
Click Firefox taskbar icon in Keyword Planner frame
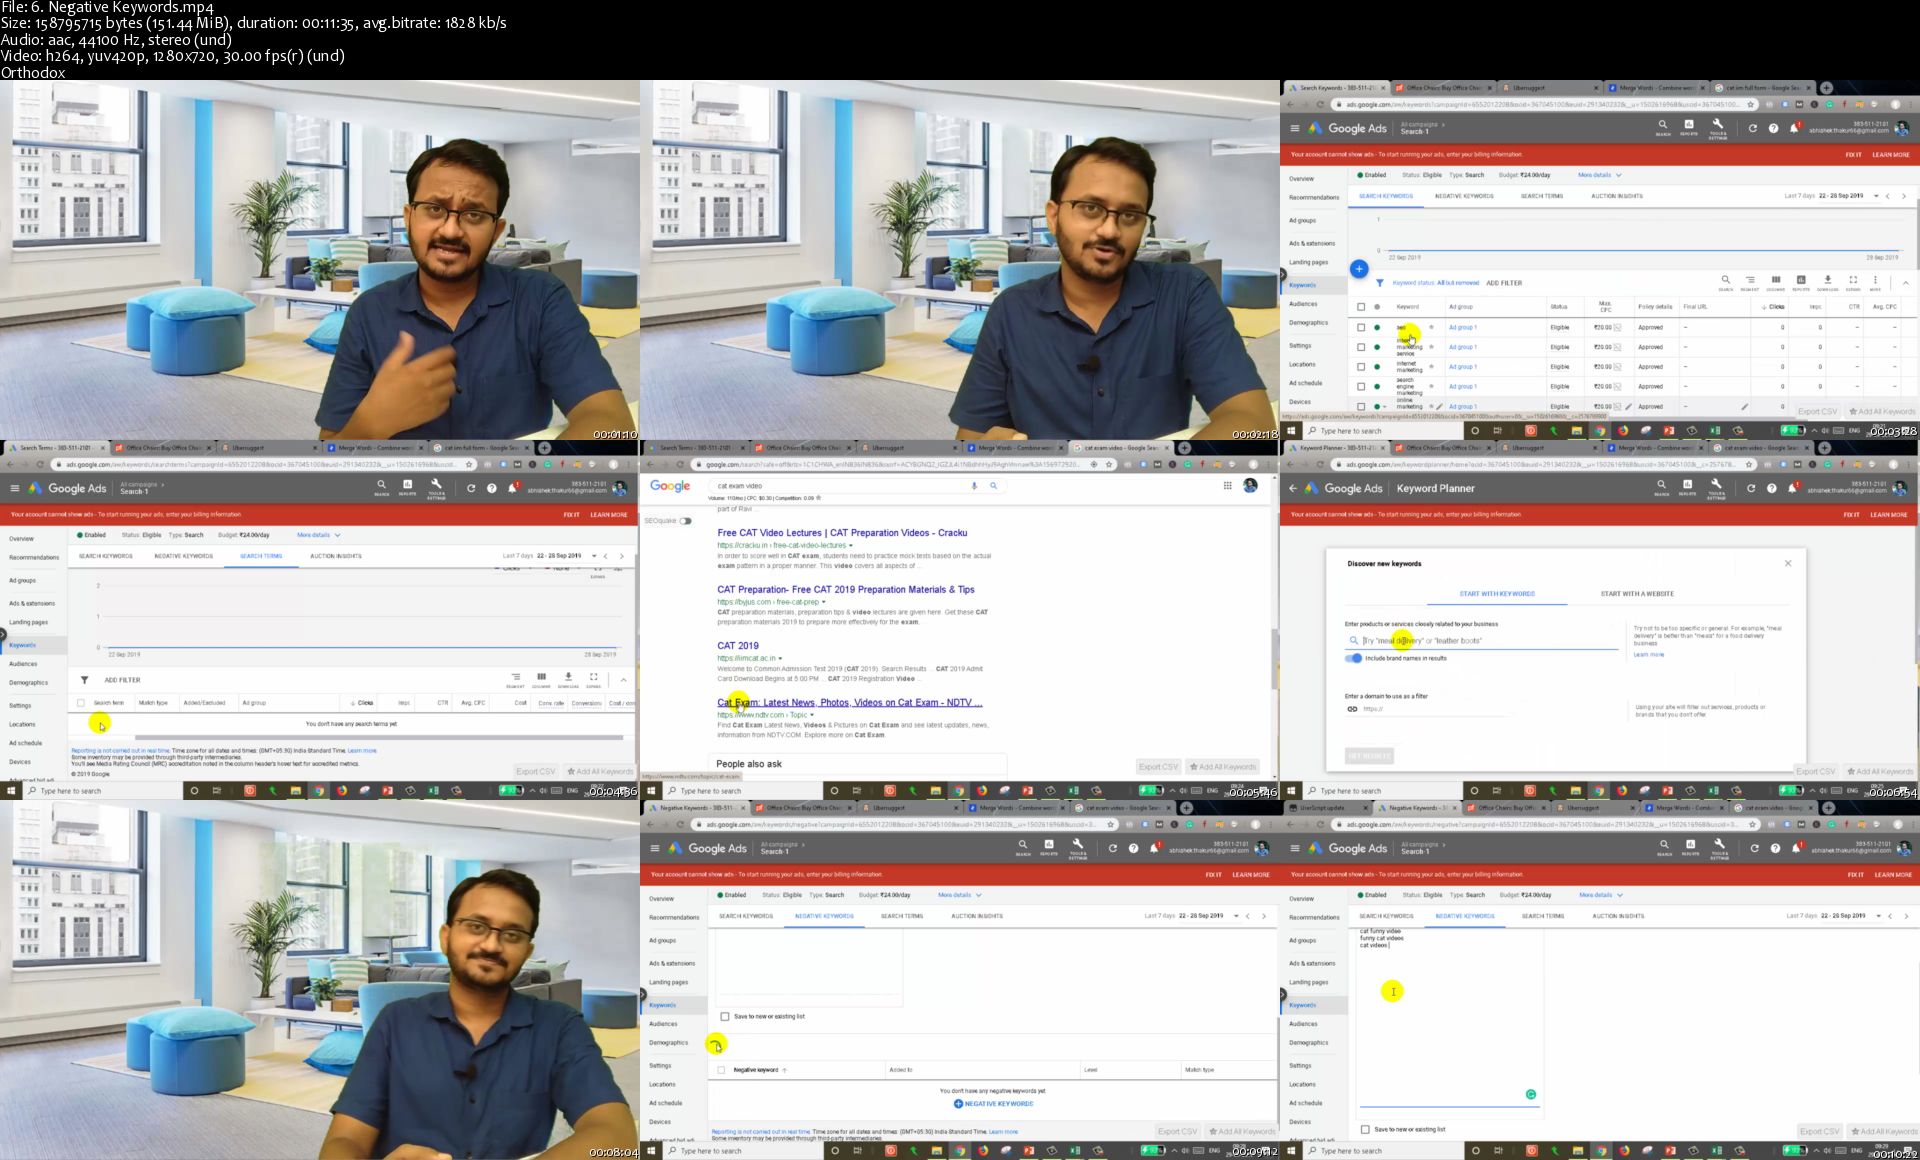click(1622, 791)
